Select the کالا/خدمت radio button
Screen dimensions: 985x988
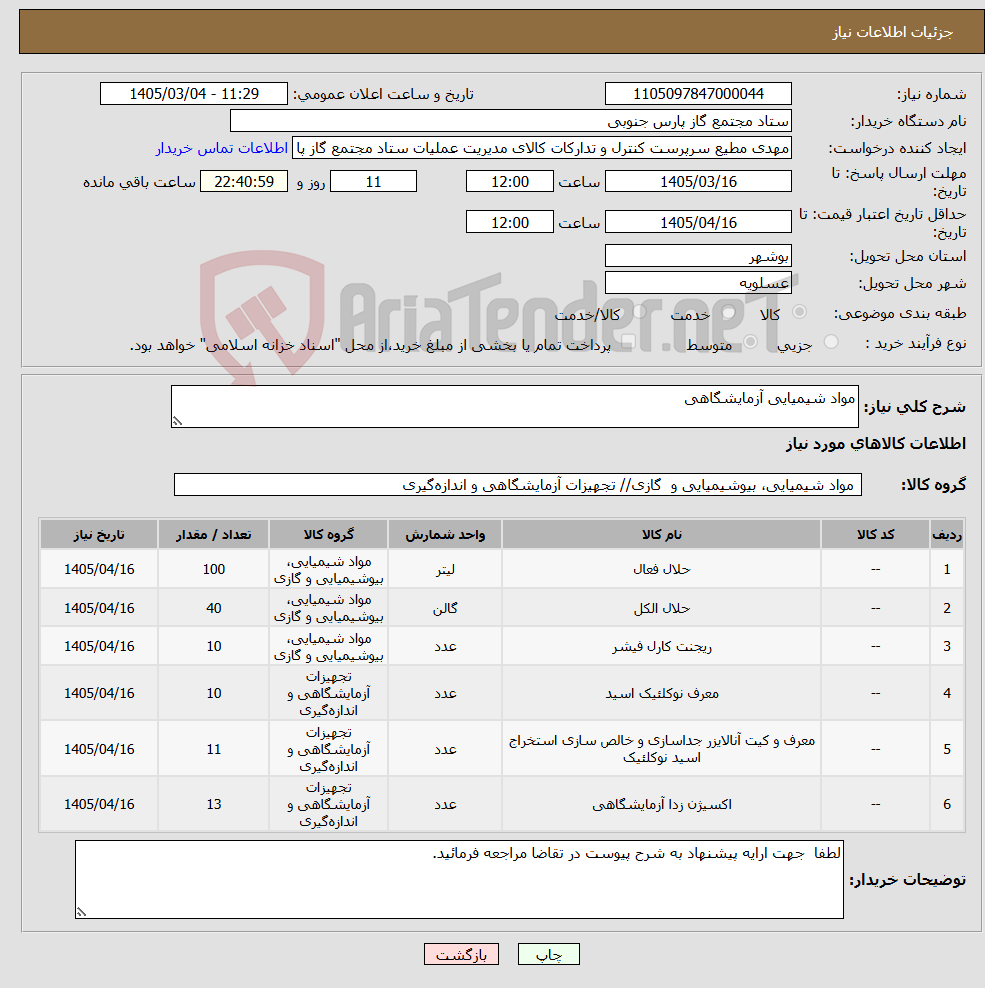click(639, 311)
